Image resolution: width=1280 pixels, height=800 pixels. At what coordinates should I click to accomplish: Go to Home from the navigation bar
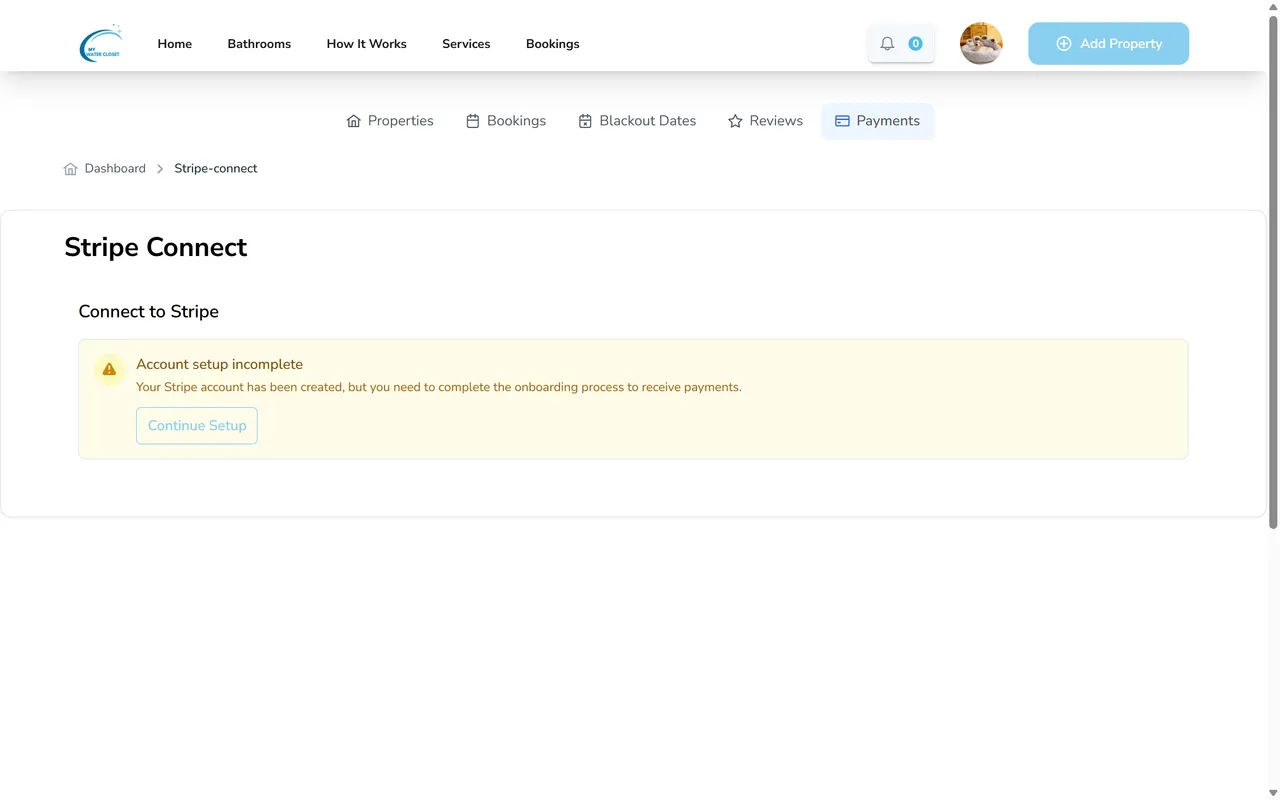point(174,44)
